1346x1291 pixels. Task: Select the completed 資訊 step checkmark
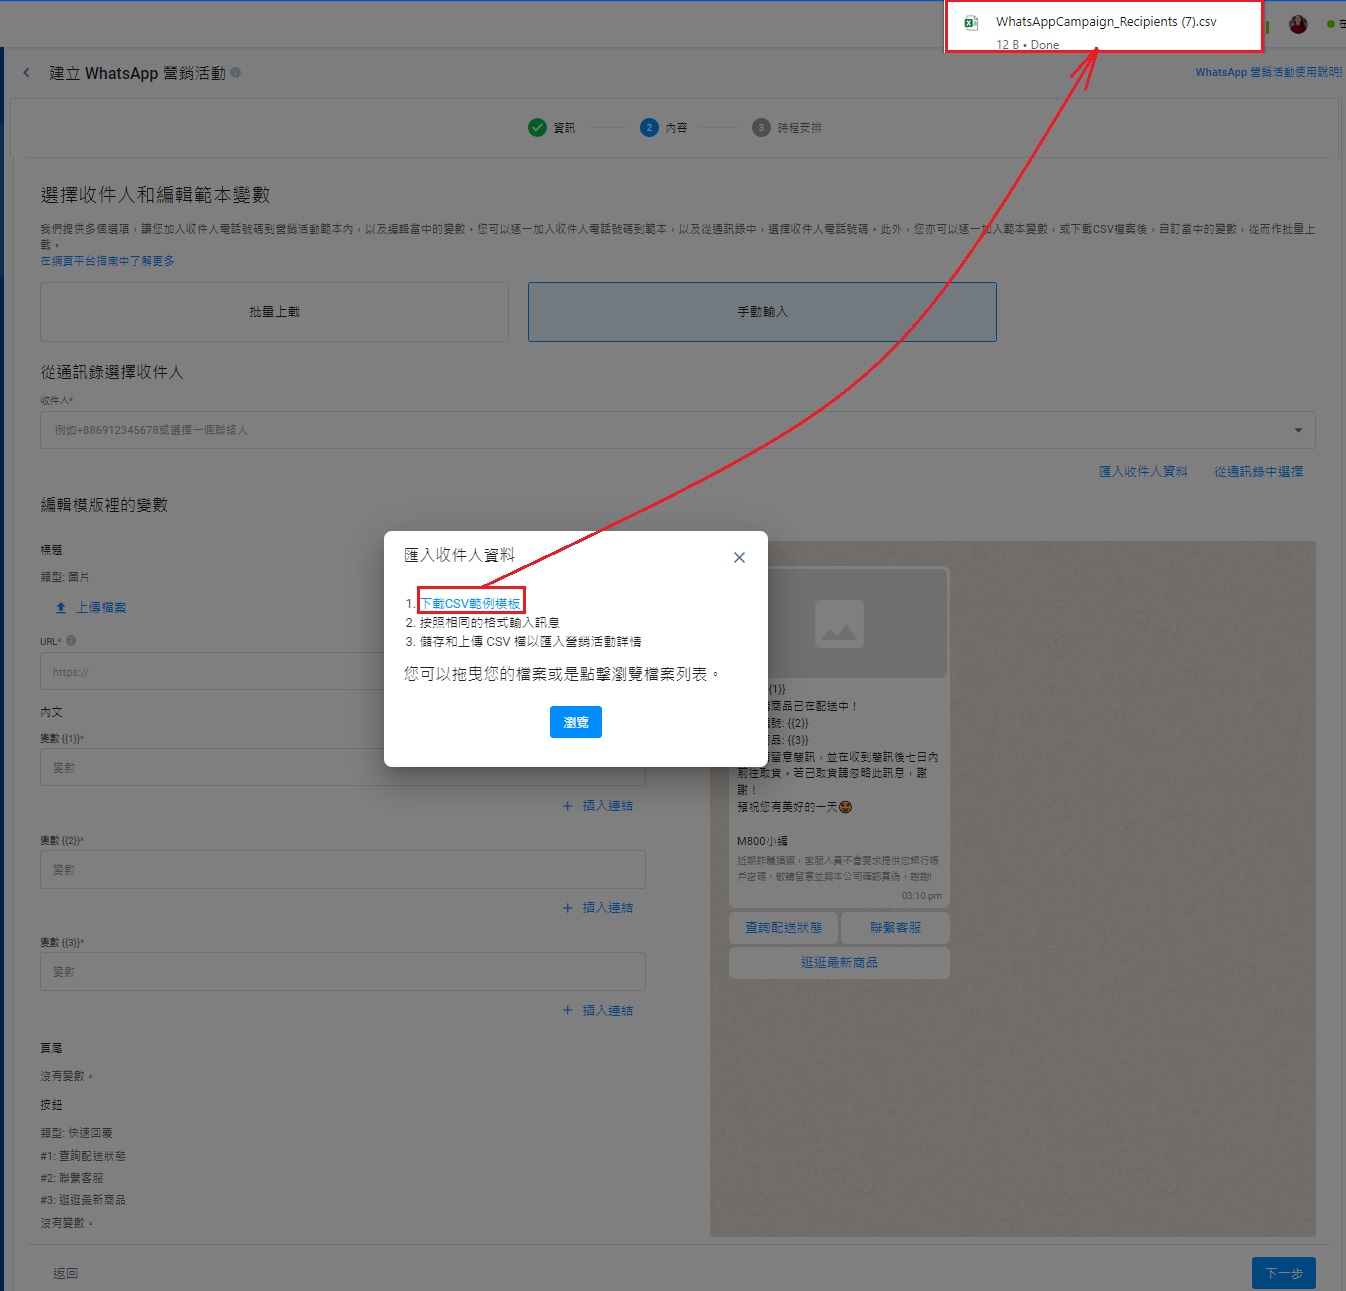537,127
